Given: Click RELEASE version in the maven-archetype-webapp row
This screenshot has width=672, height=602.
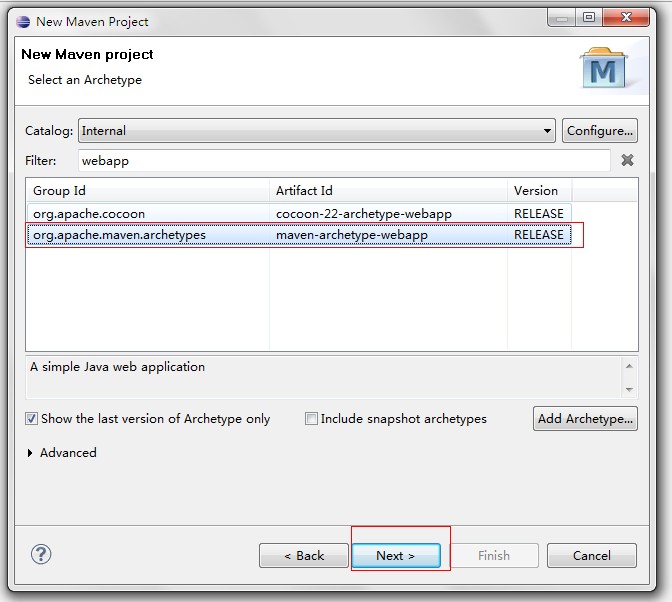Looking at the screenshot, I should [x=539, y=235].
